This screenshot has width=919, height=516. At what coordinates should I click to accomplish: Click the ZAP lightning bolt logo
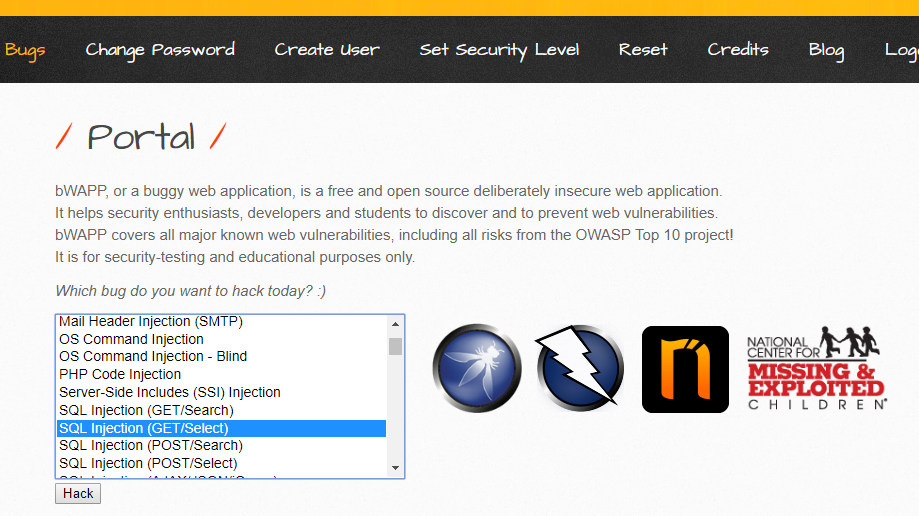[580, 366]
